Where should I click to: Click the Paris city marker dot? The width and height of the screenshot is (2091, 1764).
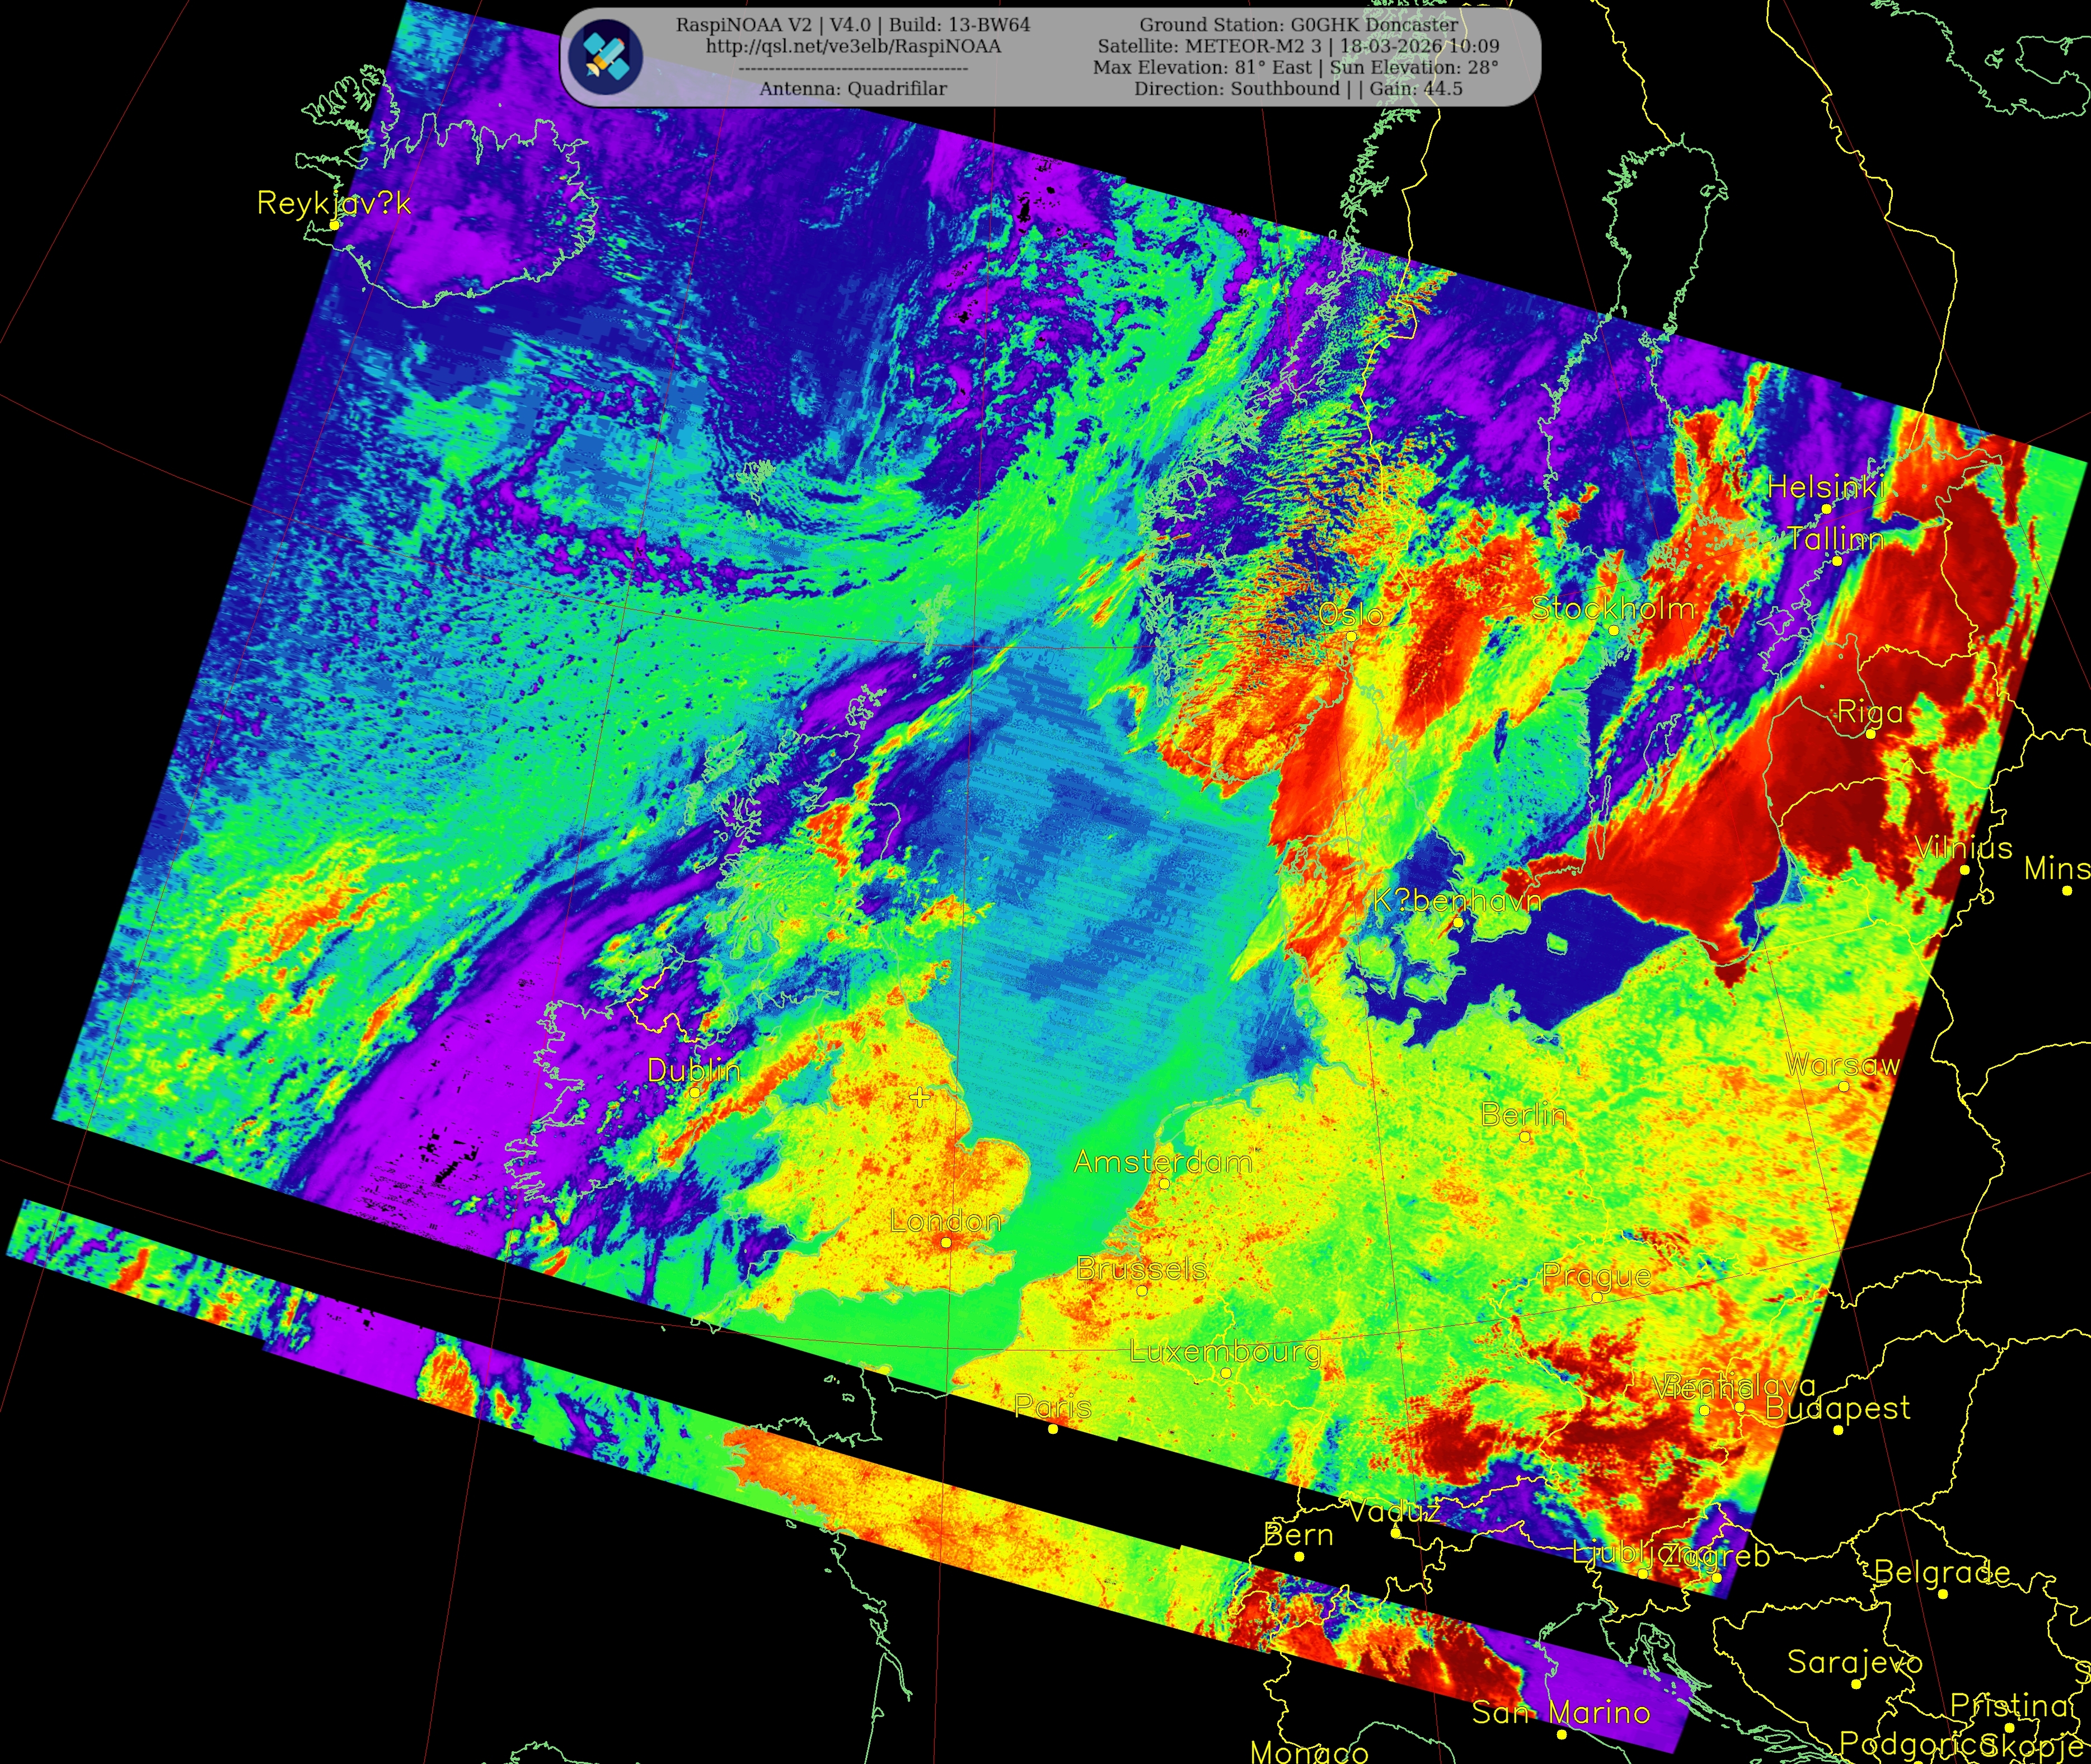tap(1052, 1429)
